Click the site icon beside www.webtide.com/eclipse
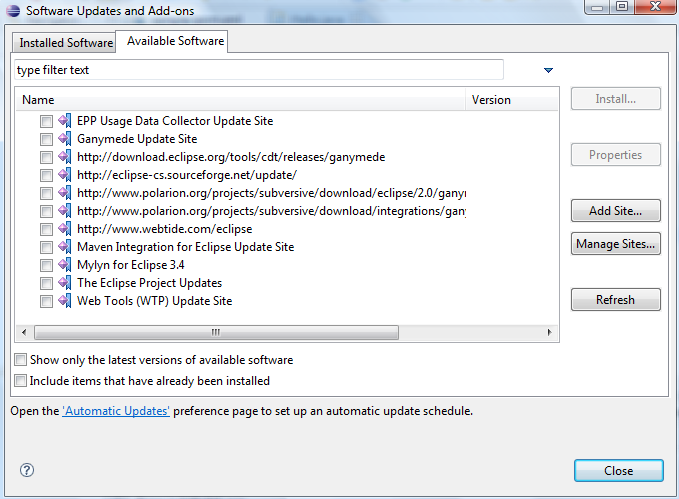679x499 pixels. click(65, 229)
